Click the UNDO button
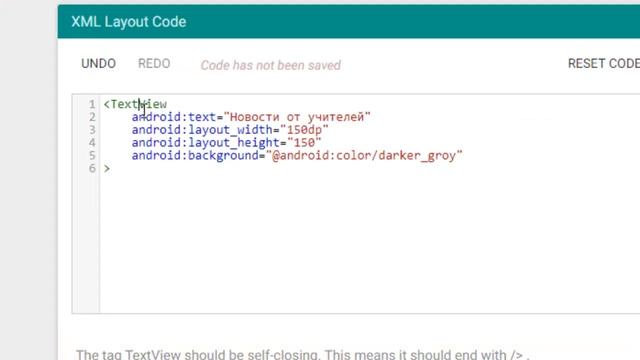Image resolution: width=640 pixels, height=360 pixels. [x=98, y=64]
